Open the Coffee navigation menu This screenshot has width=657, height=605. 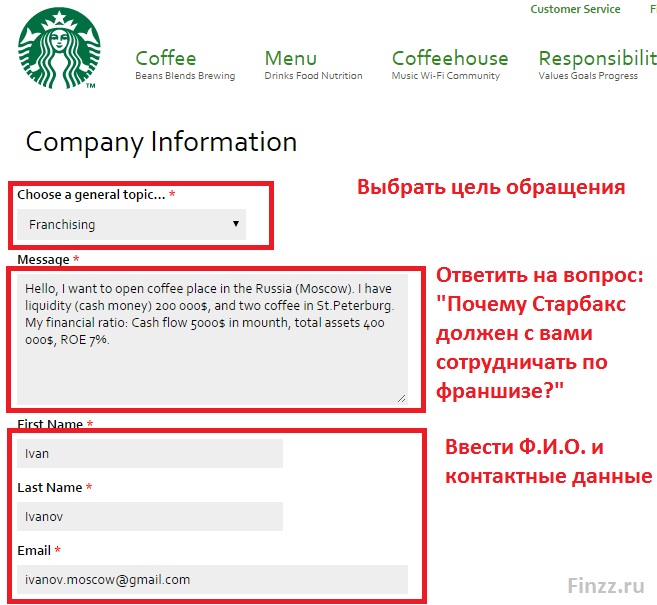coord(166,58)
